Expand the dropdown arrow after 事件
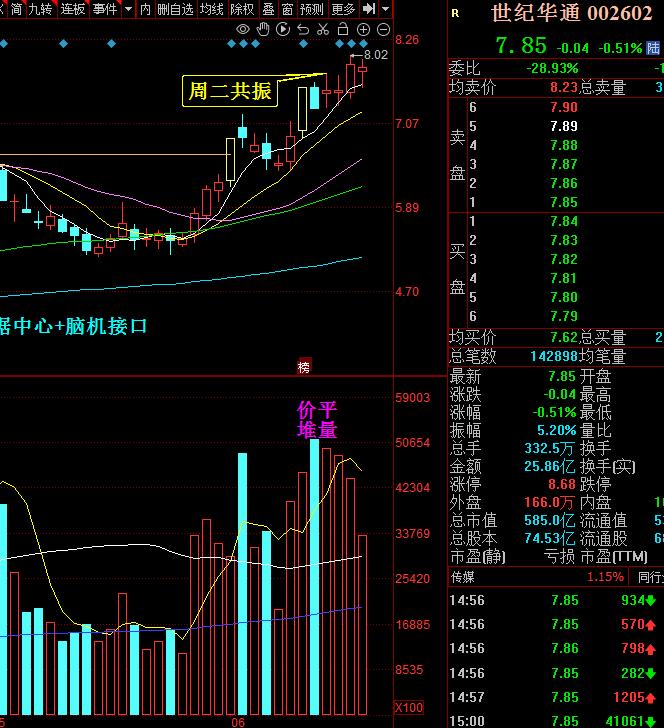 click(x=129, y=8)
